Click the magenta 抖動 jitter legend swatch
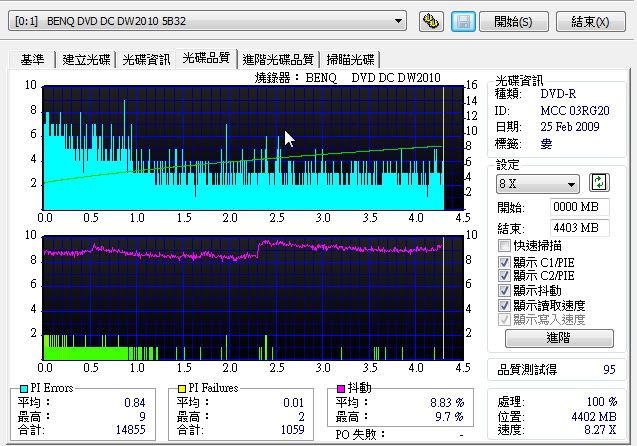This screenshot has width=637, height=446. coord(341,389)
